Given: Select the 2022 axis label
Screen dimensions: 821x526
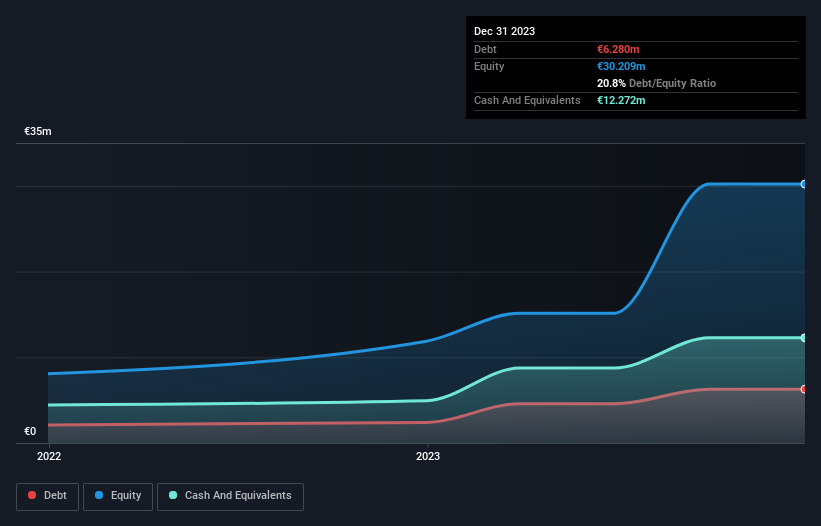Looking at the screenshot, I should (49, 456).
